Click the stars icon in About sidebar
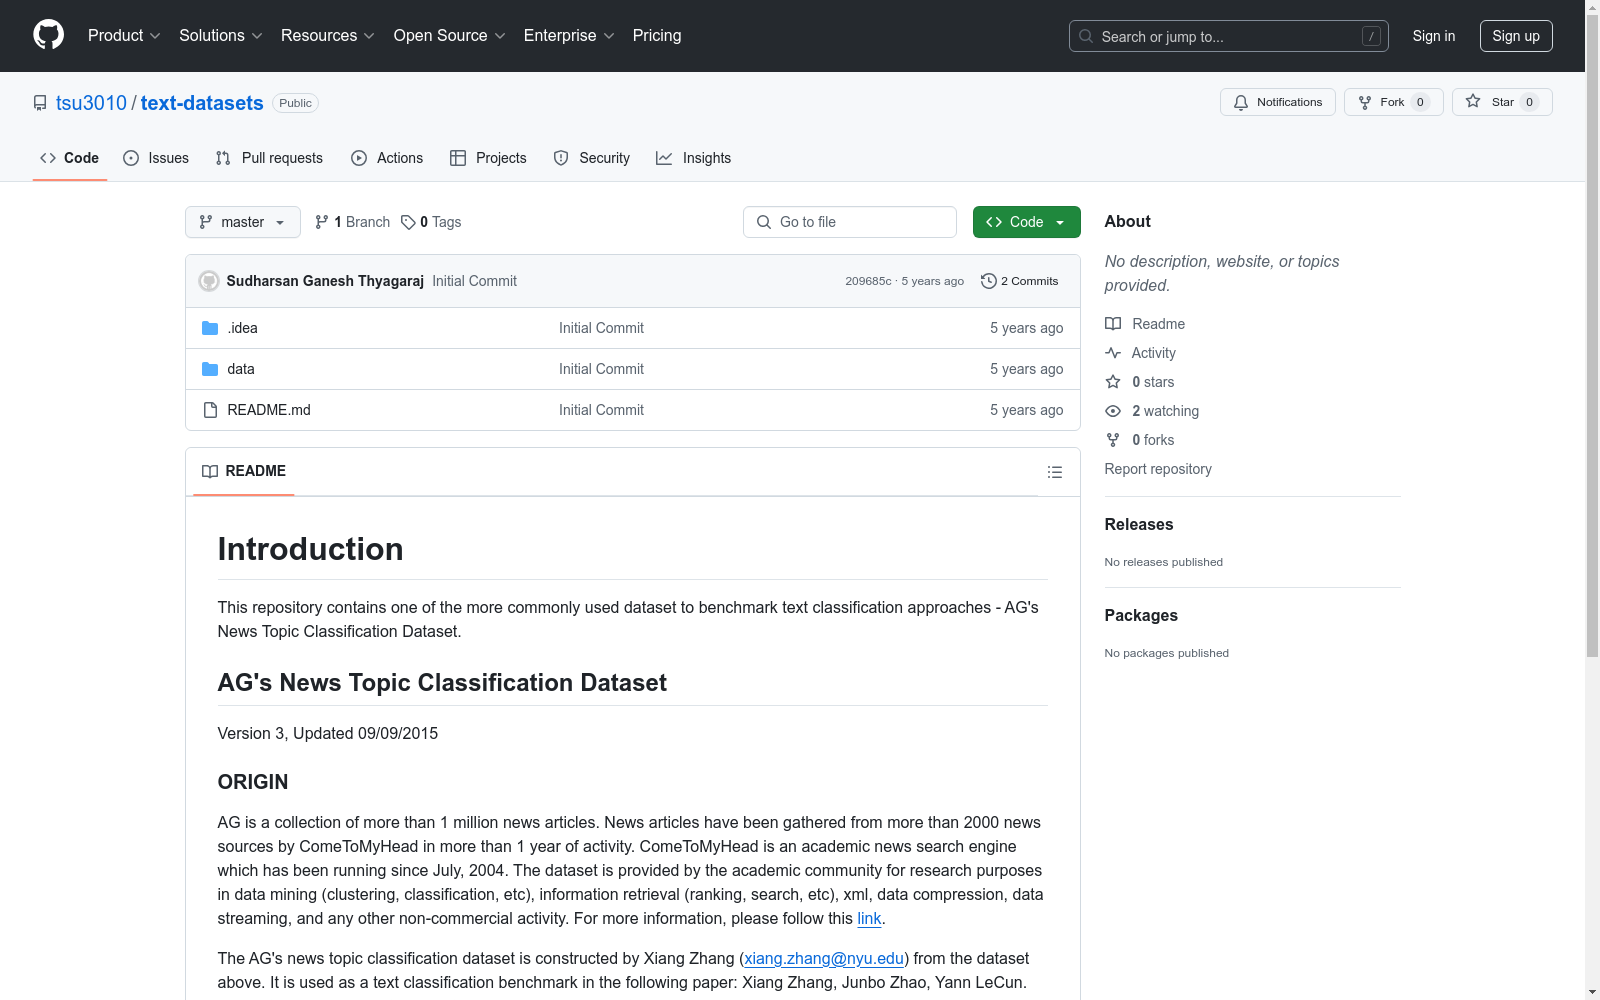 click(x=1113, y=382)
